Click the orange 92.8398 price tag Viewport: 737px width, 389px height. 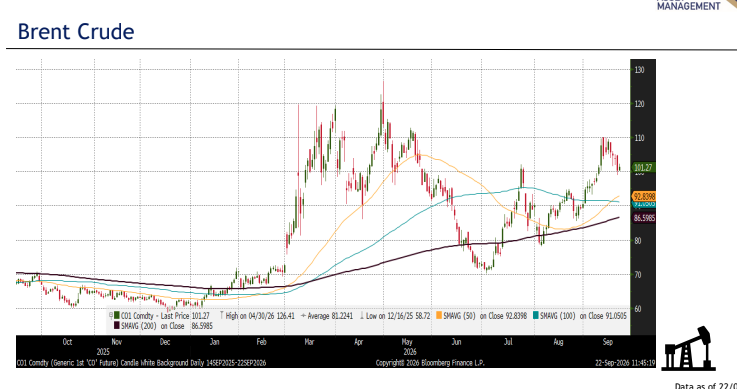point(643,196)
